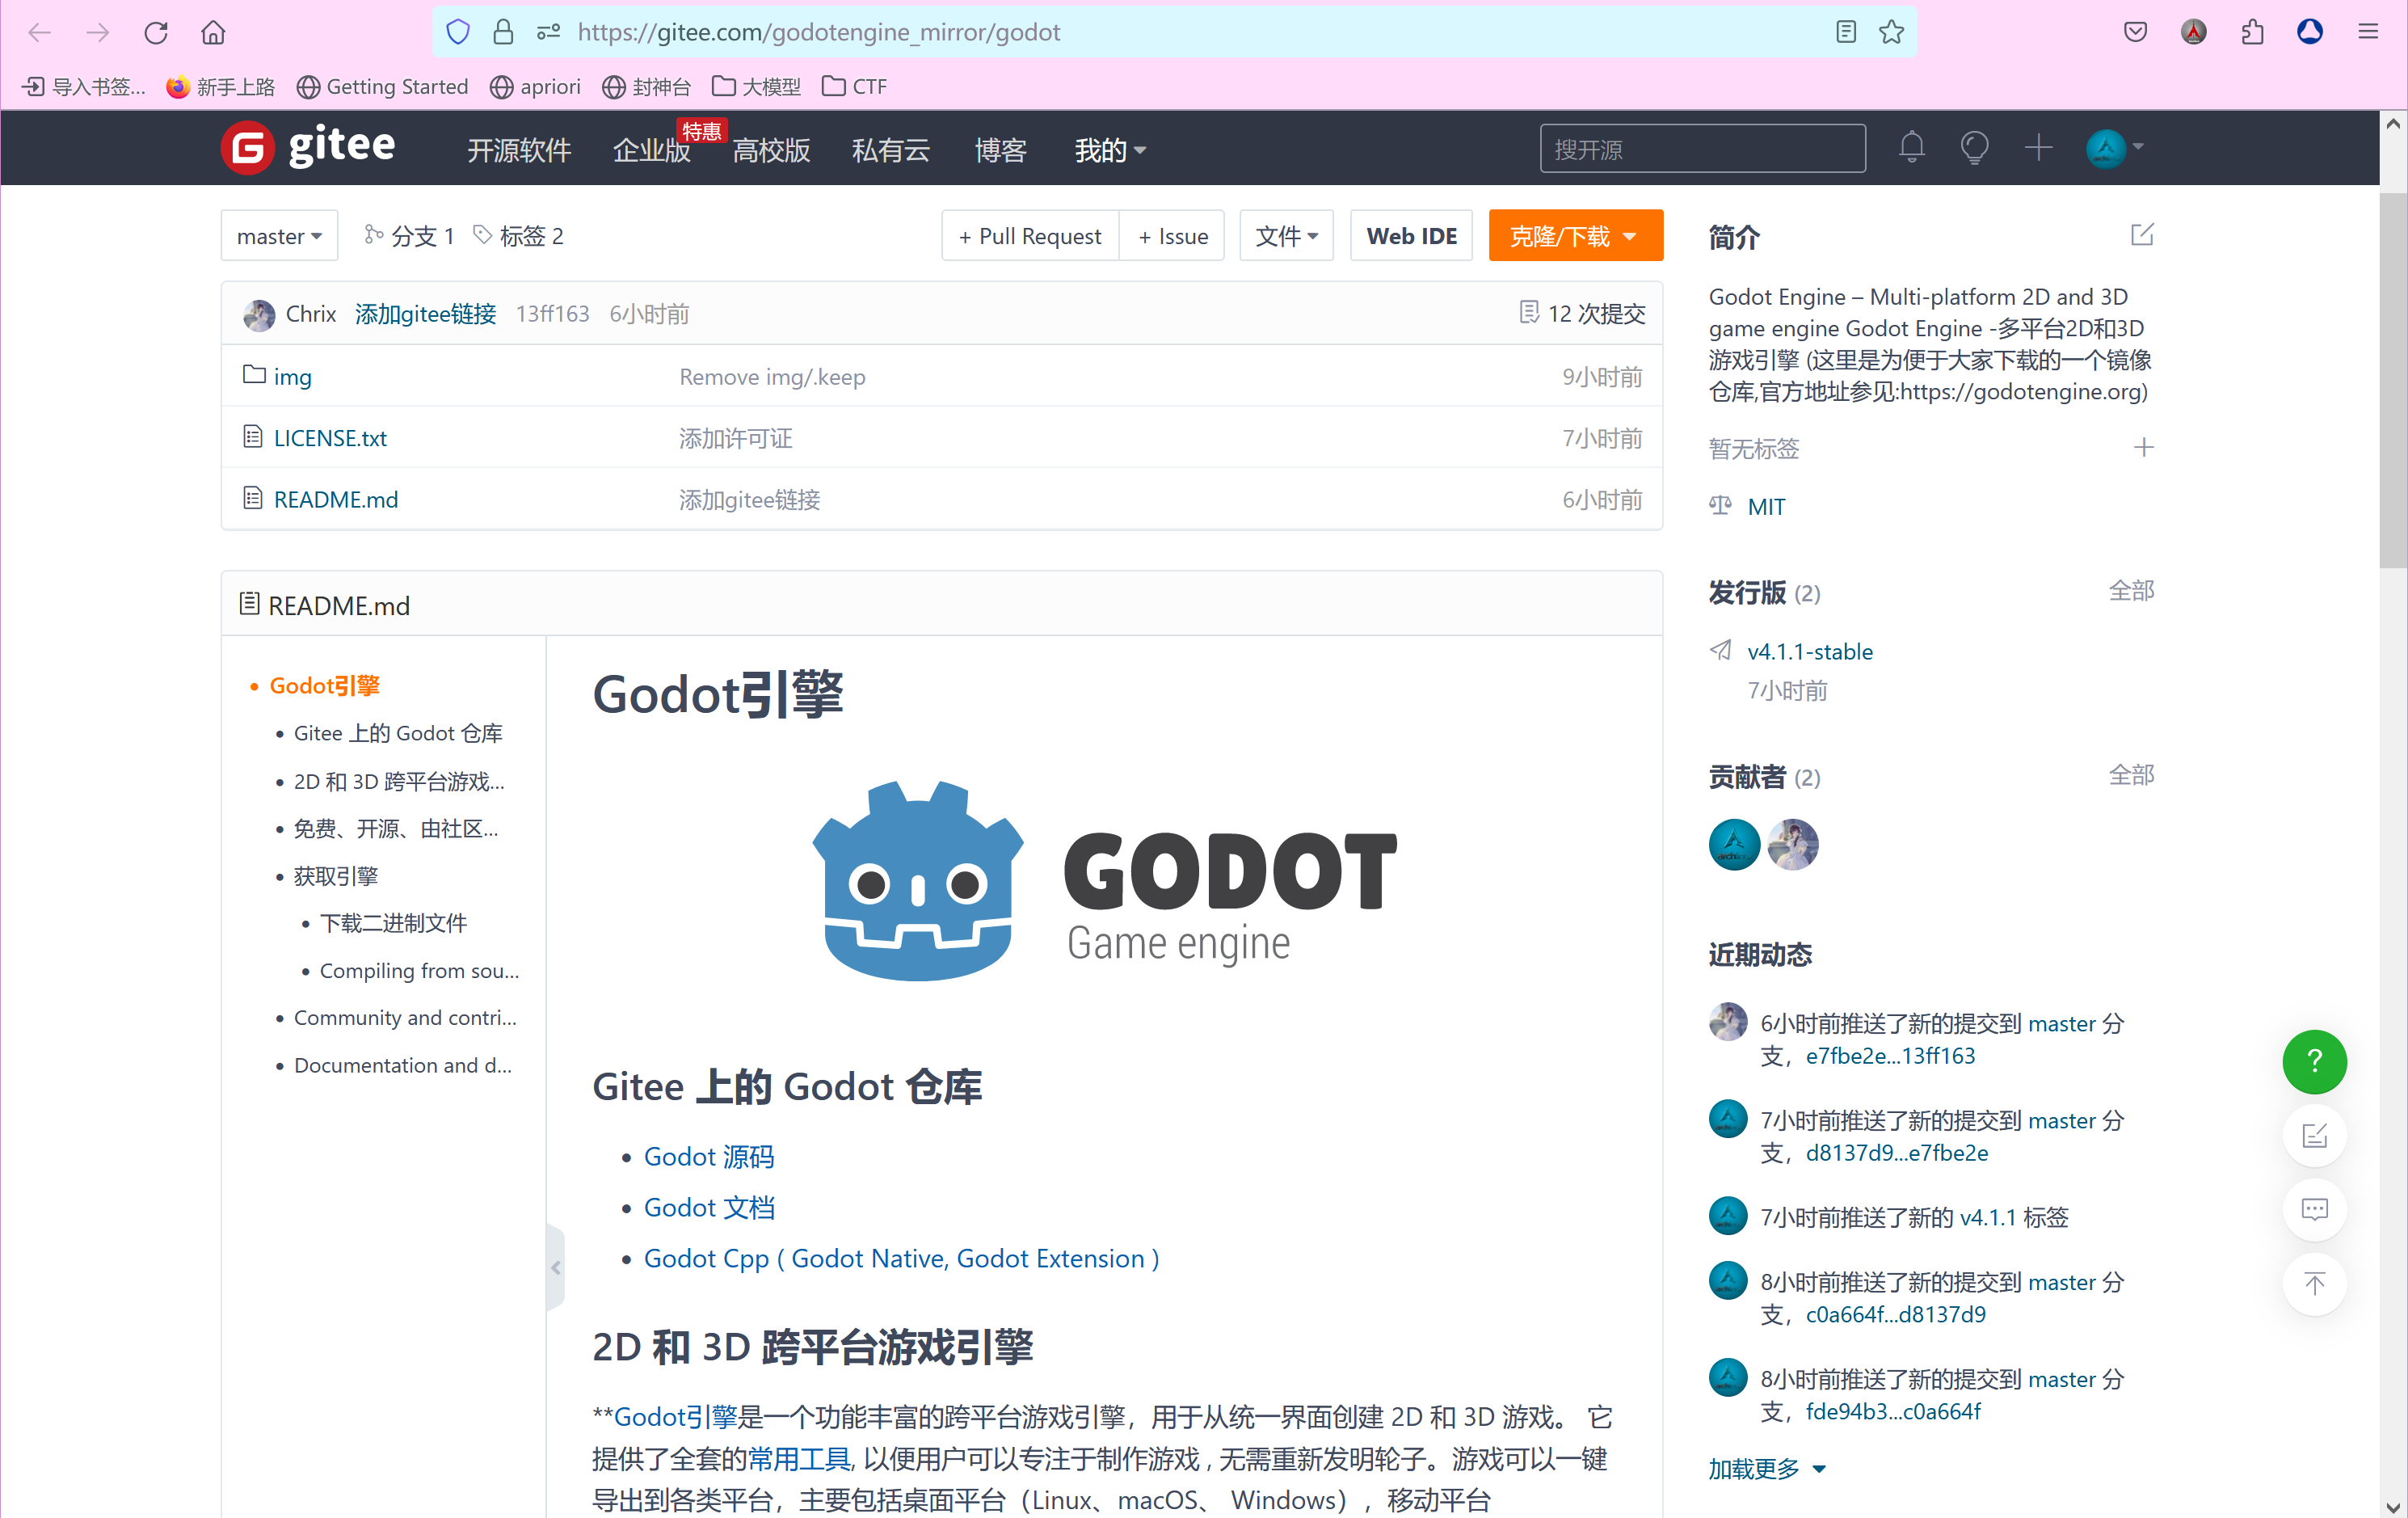The height and width of the screenshot is (1518, 2408).
Task: Click the Gitee logo in the header
Action: click(308, 148)
